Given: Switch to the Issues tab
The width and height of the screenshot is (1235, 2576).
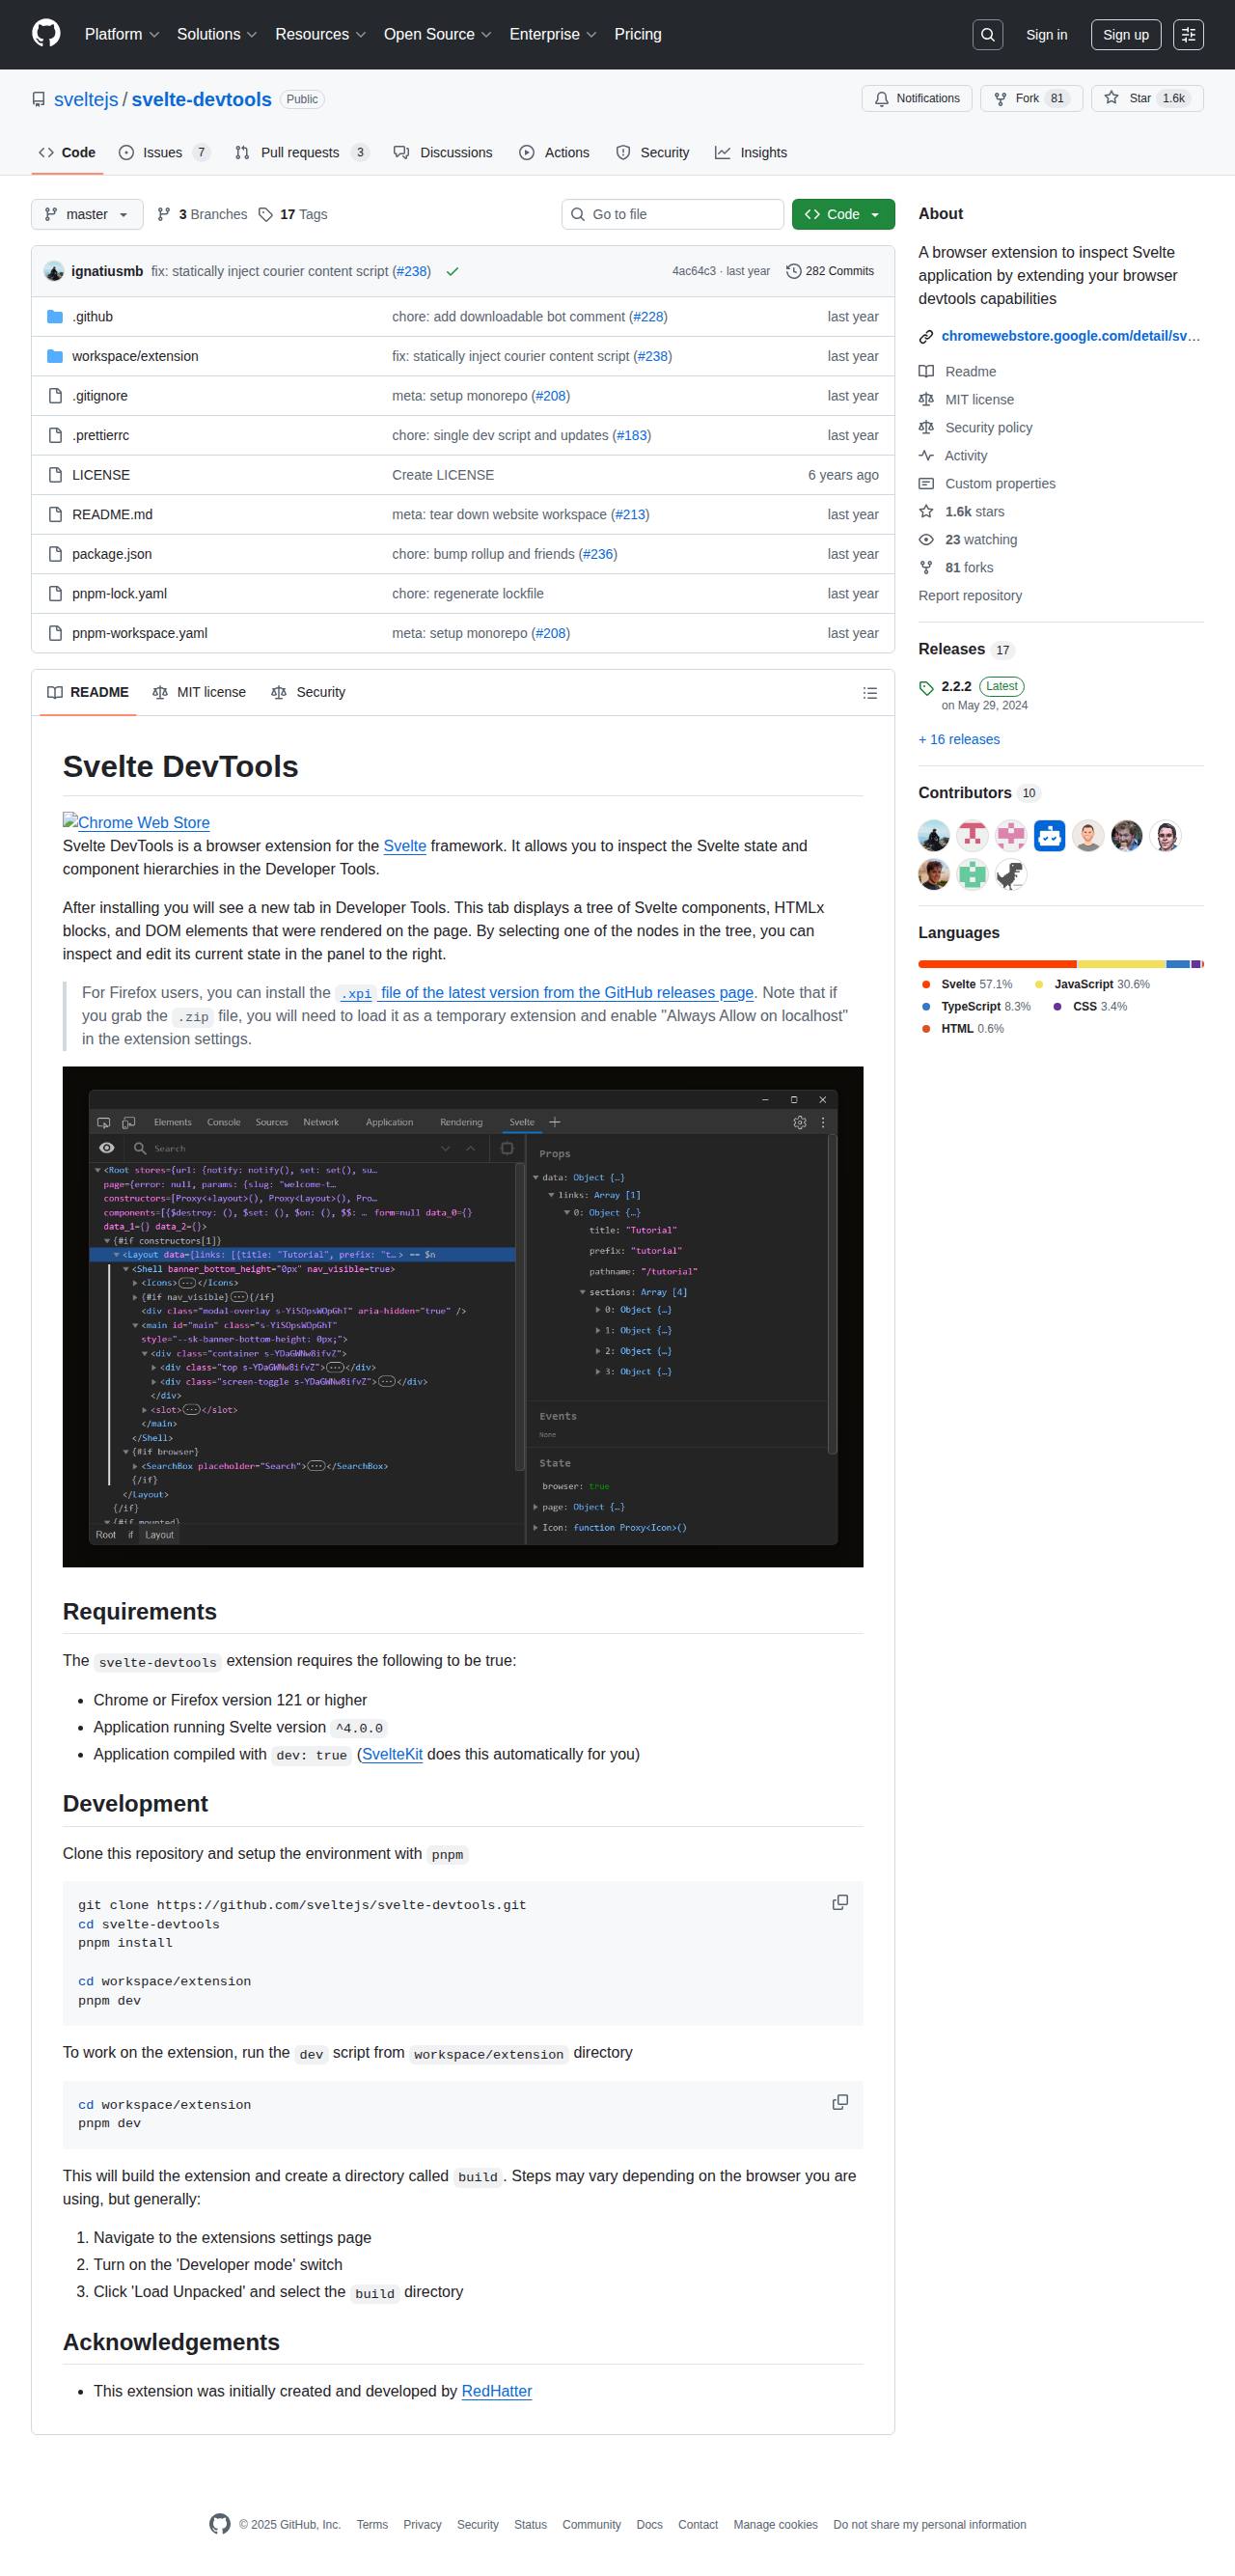Looking at the screenshot, I should click(x=163, y=153).
